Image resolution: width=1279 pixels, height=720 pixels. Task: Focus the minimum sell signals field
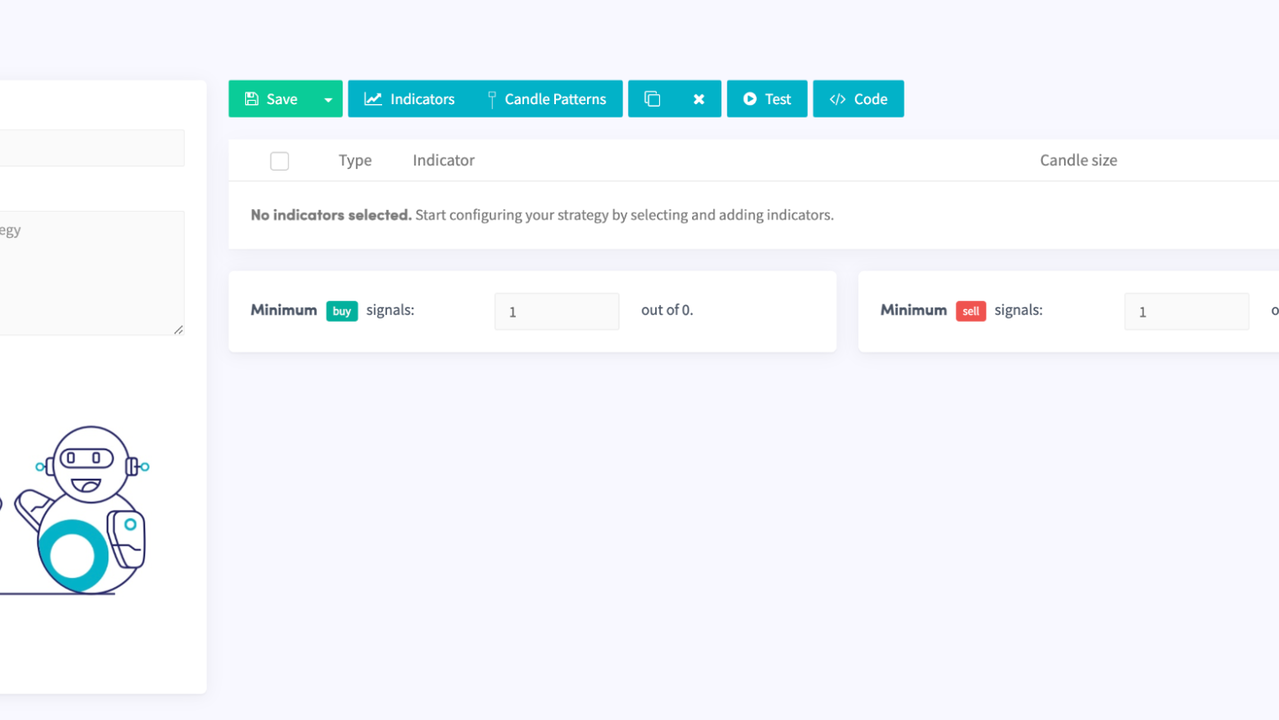click(x=1186, y=311)
